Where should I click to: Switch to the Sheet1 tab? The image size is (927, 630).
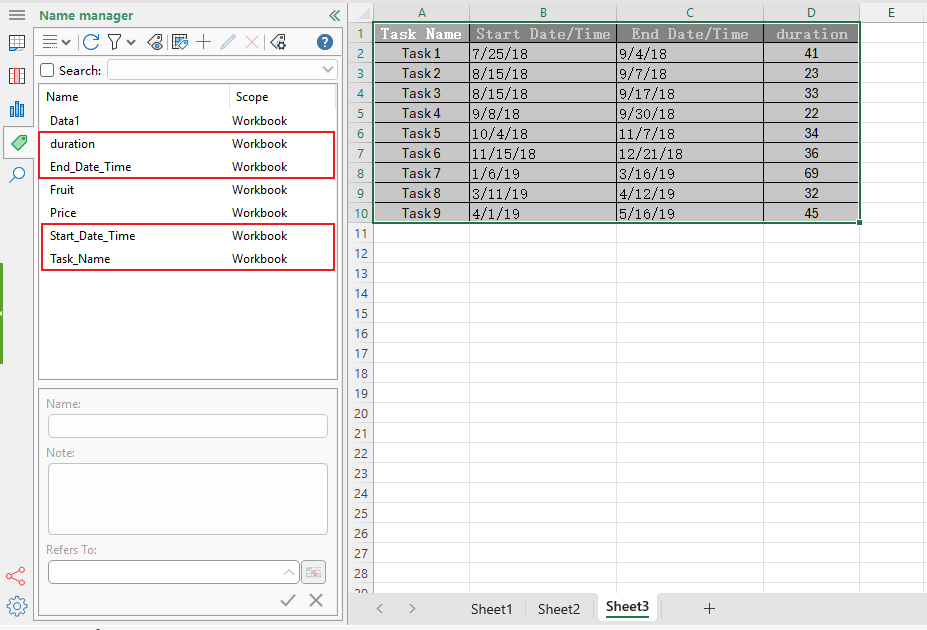click(x=491, y=608)
